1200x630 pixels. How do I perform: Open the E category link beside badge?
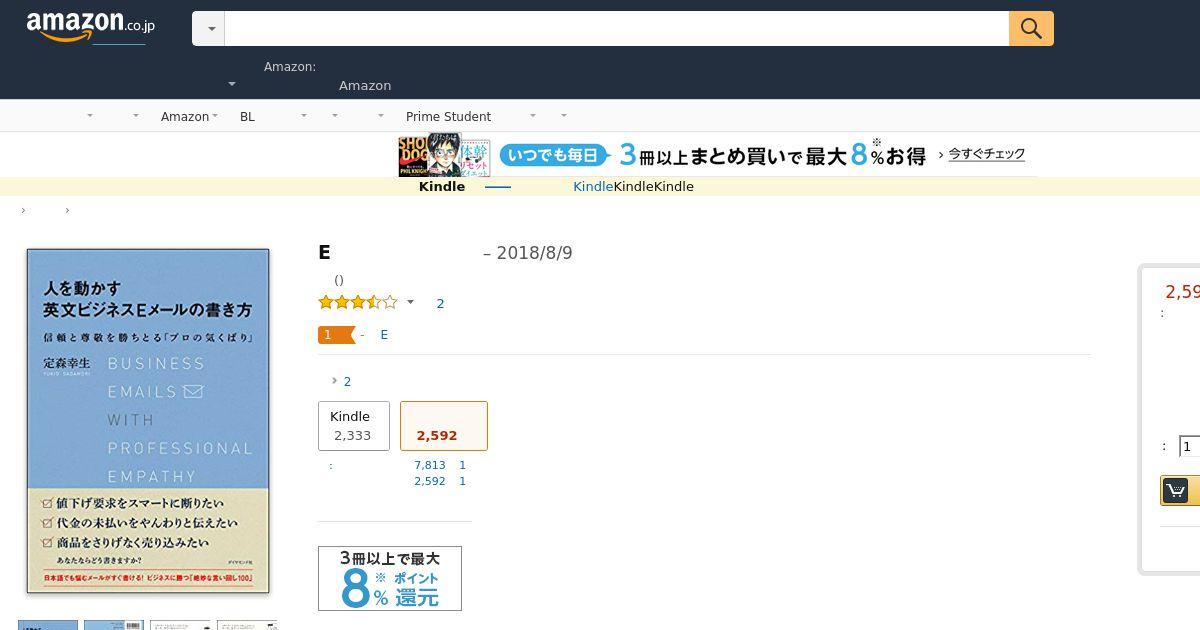[384, 335]
